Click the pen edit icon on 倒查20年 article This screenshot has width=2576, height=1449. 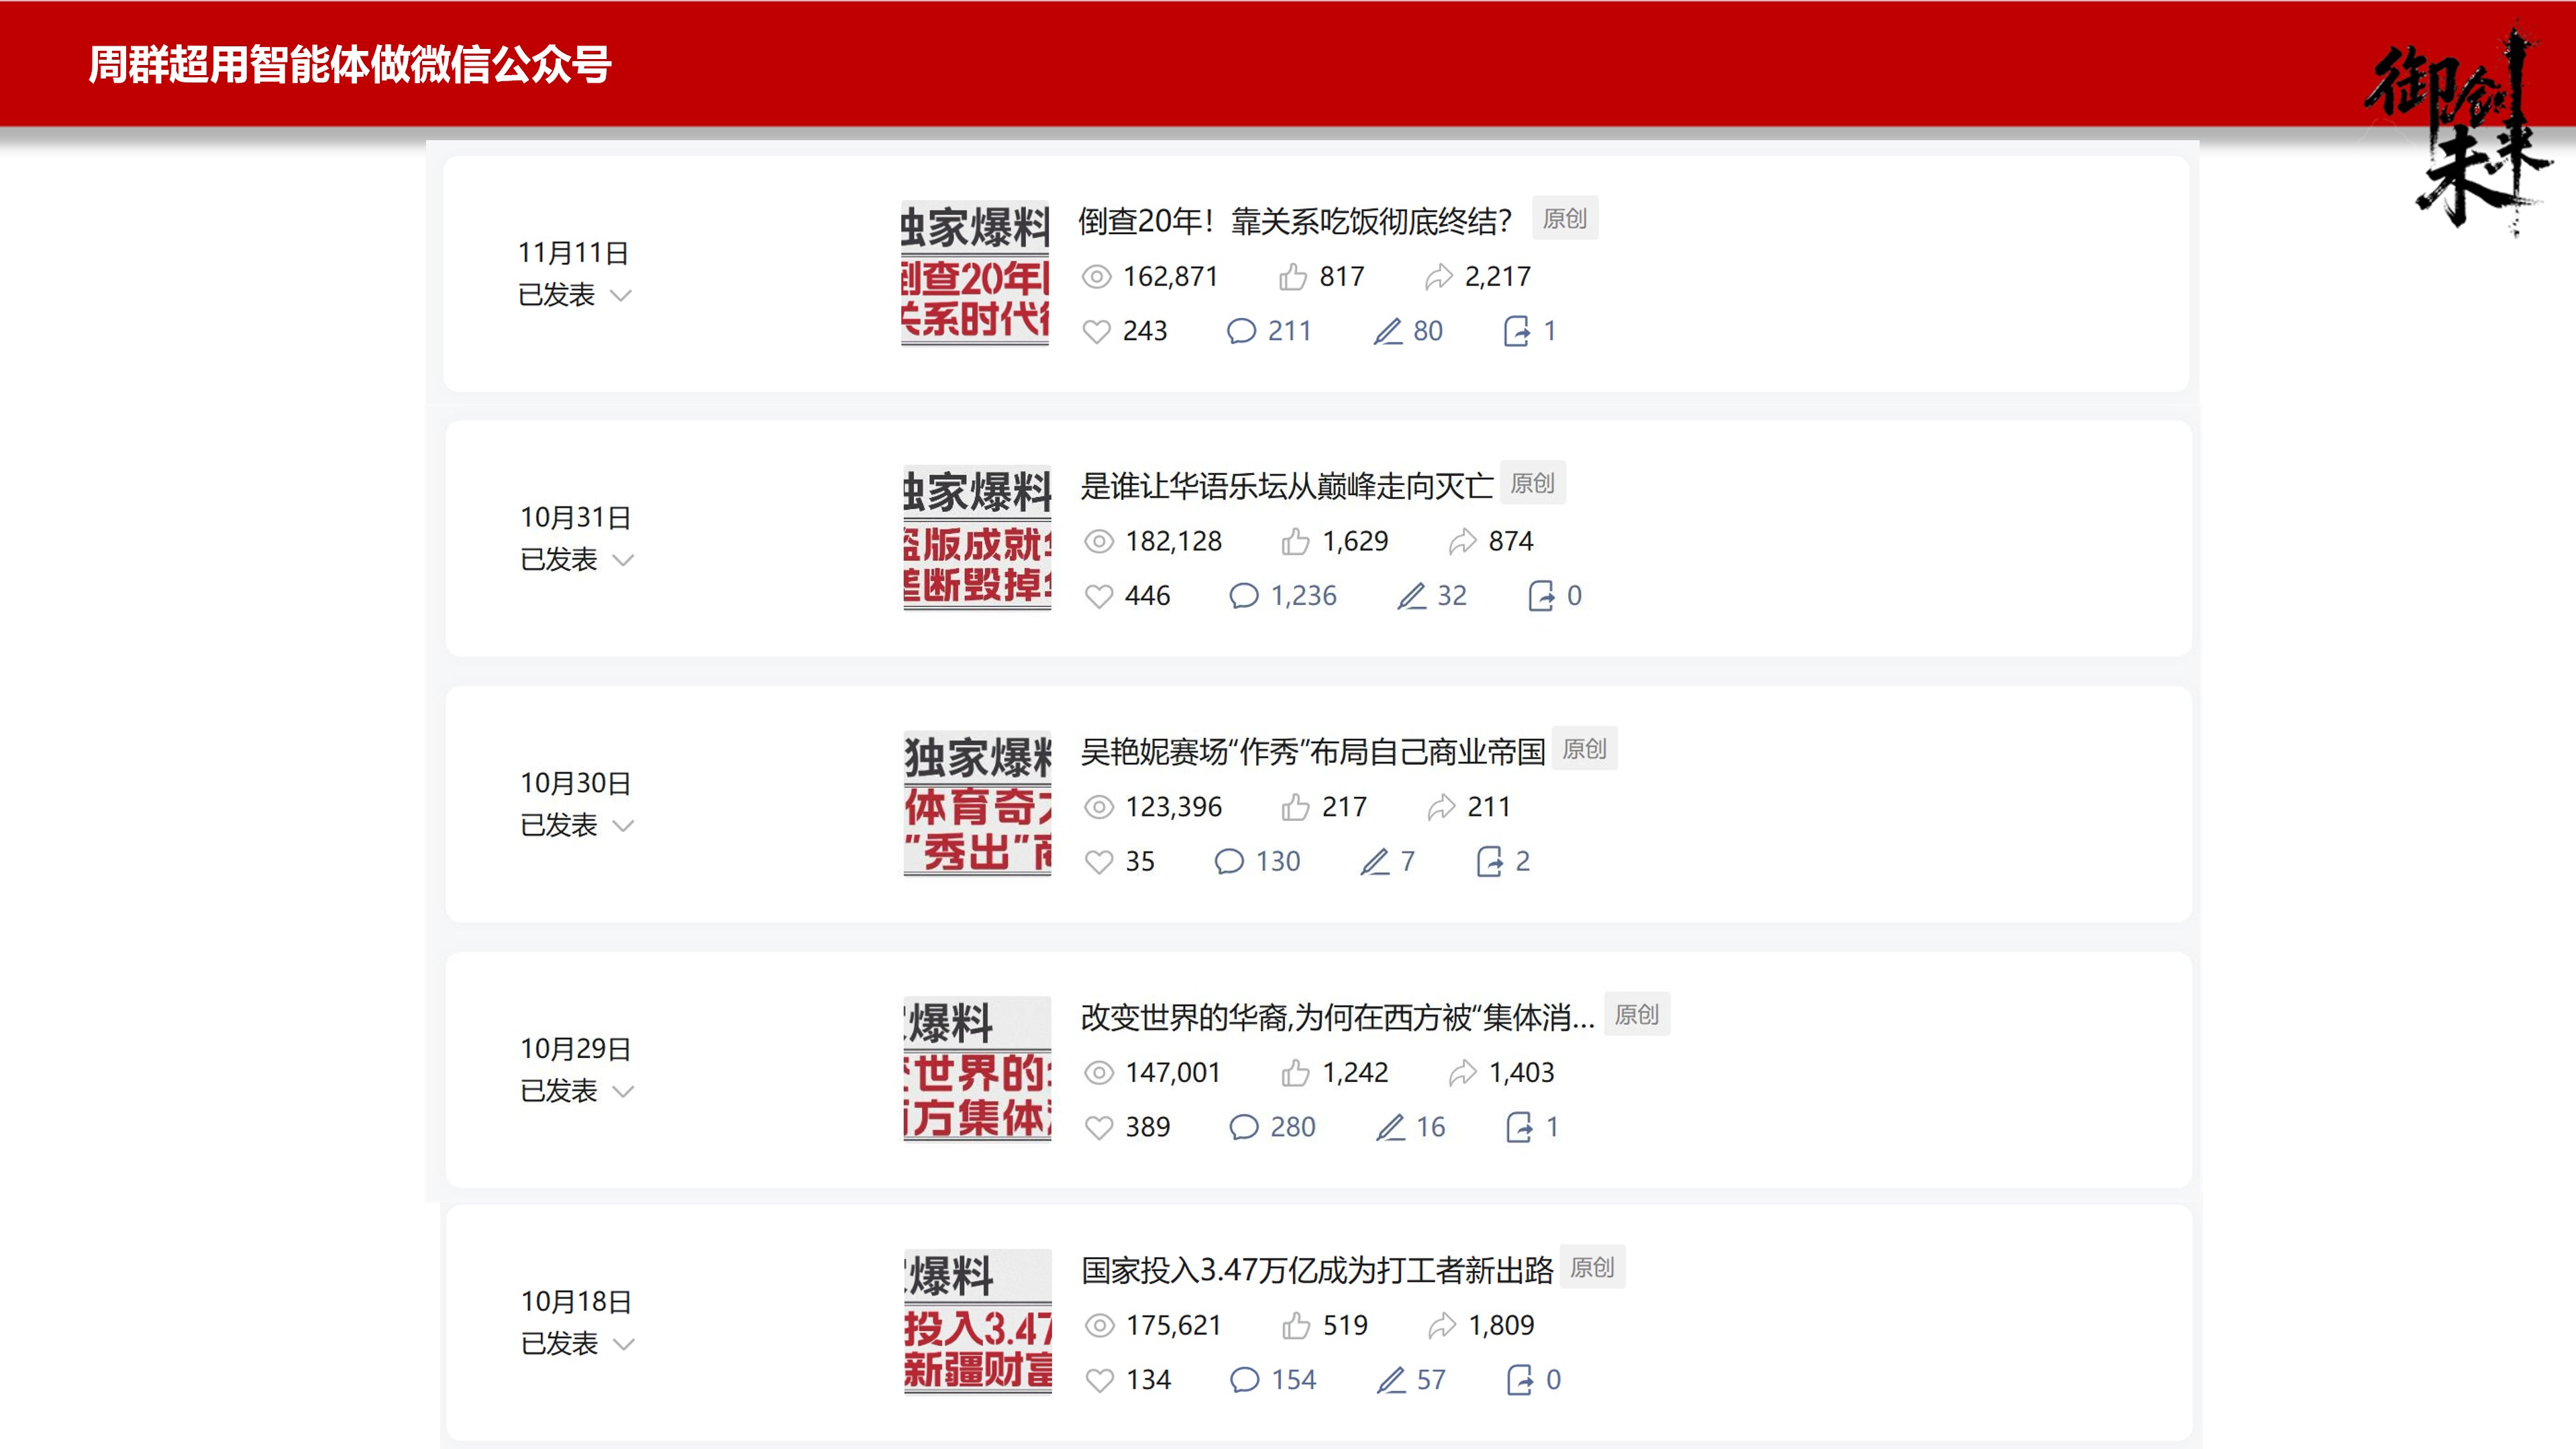pos(1387,331)
